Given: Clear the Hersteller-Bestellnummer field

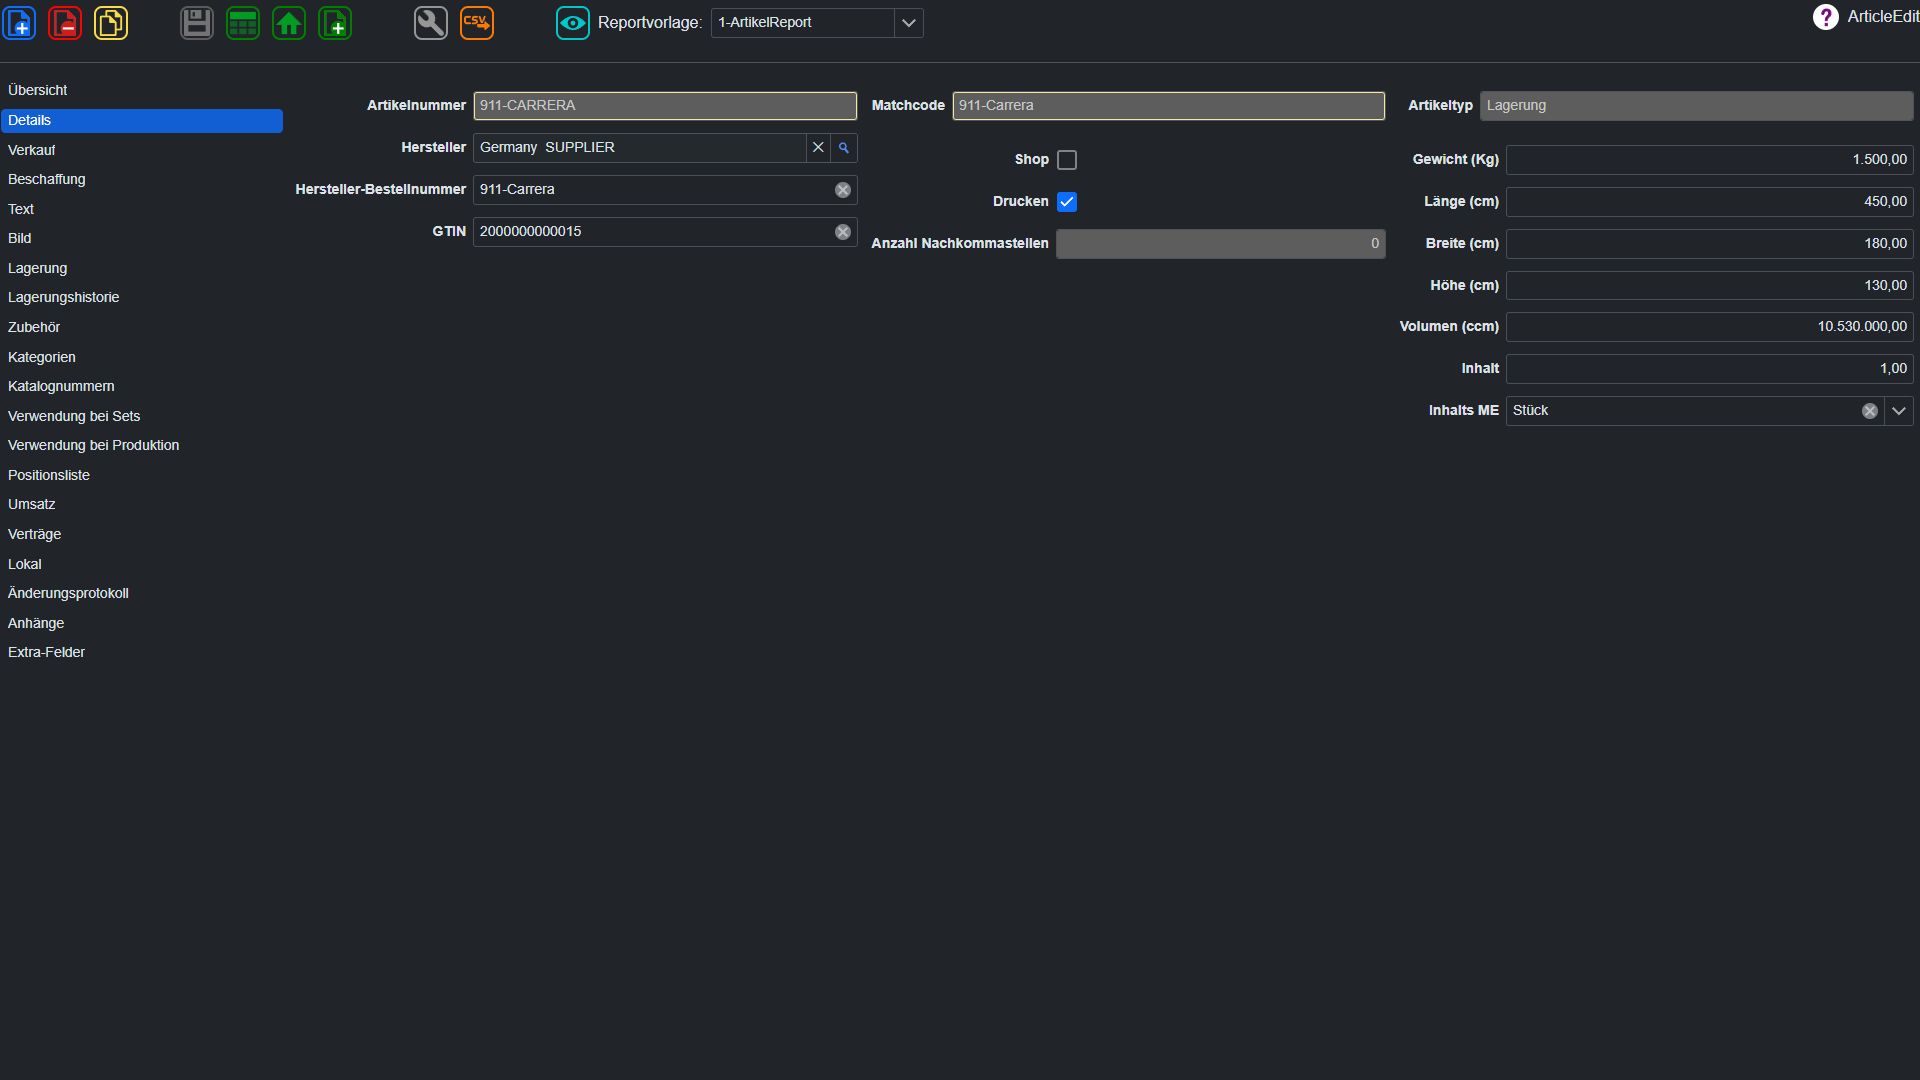Looking at the screenshot, I should 843,190.
